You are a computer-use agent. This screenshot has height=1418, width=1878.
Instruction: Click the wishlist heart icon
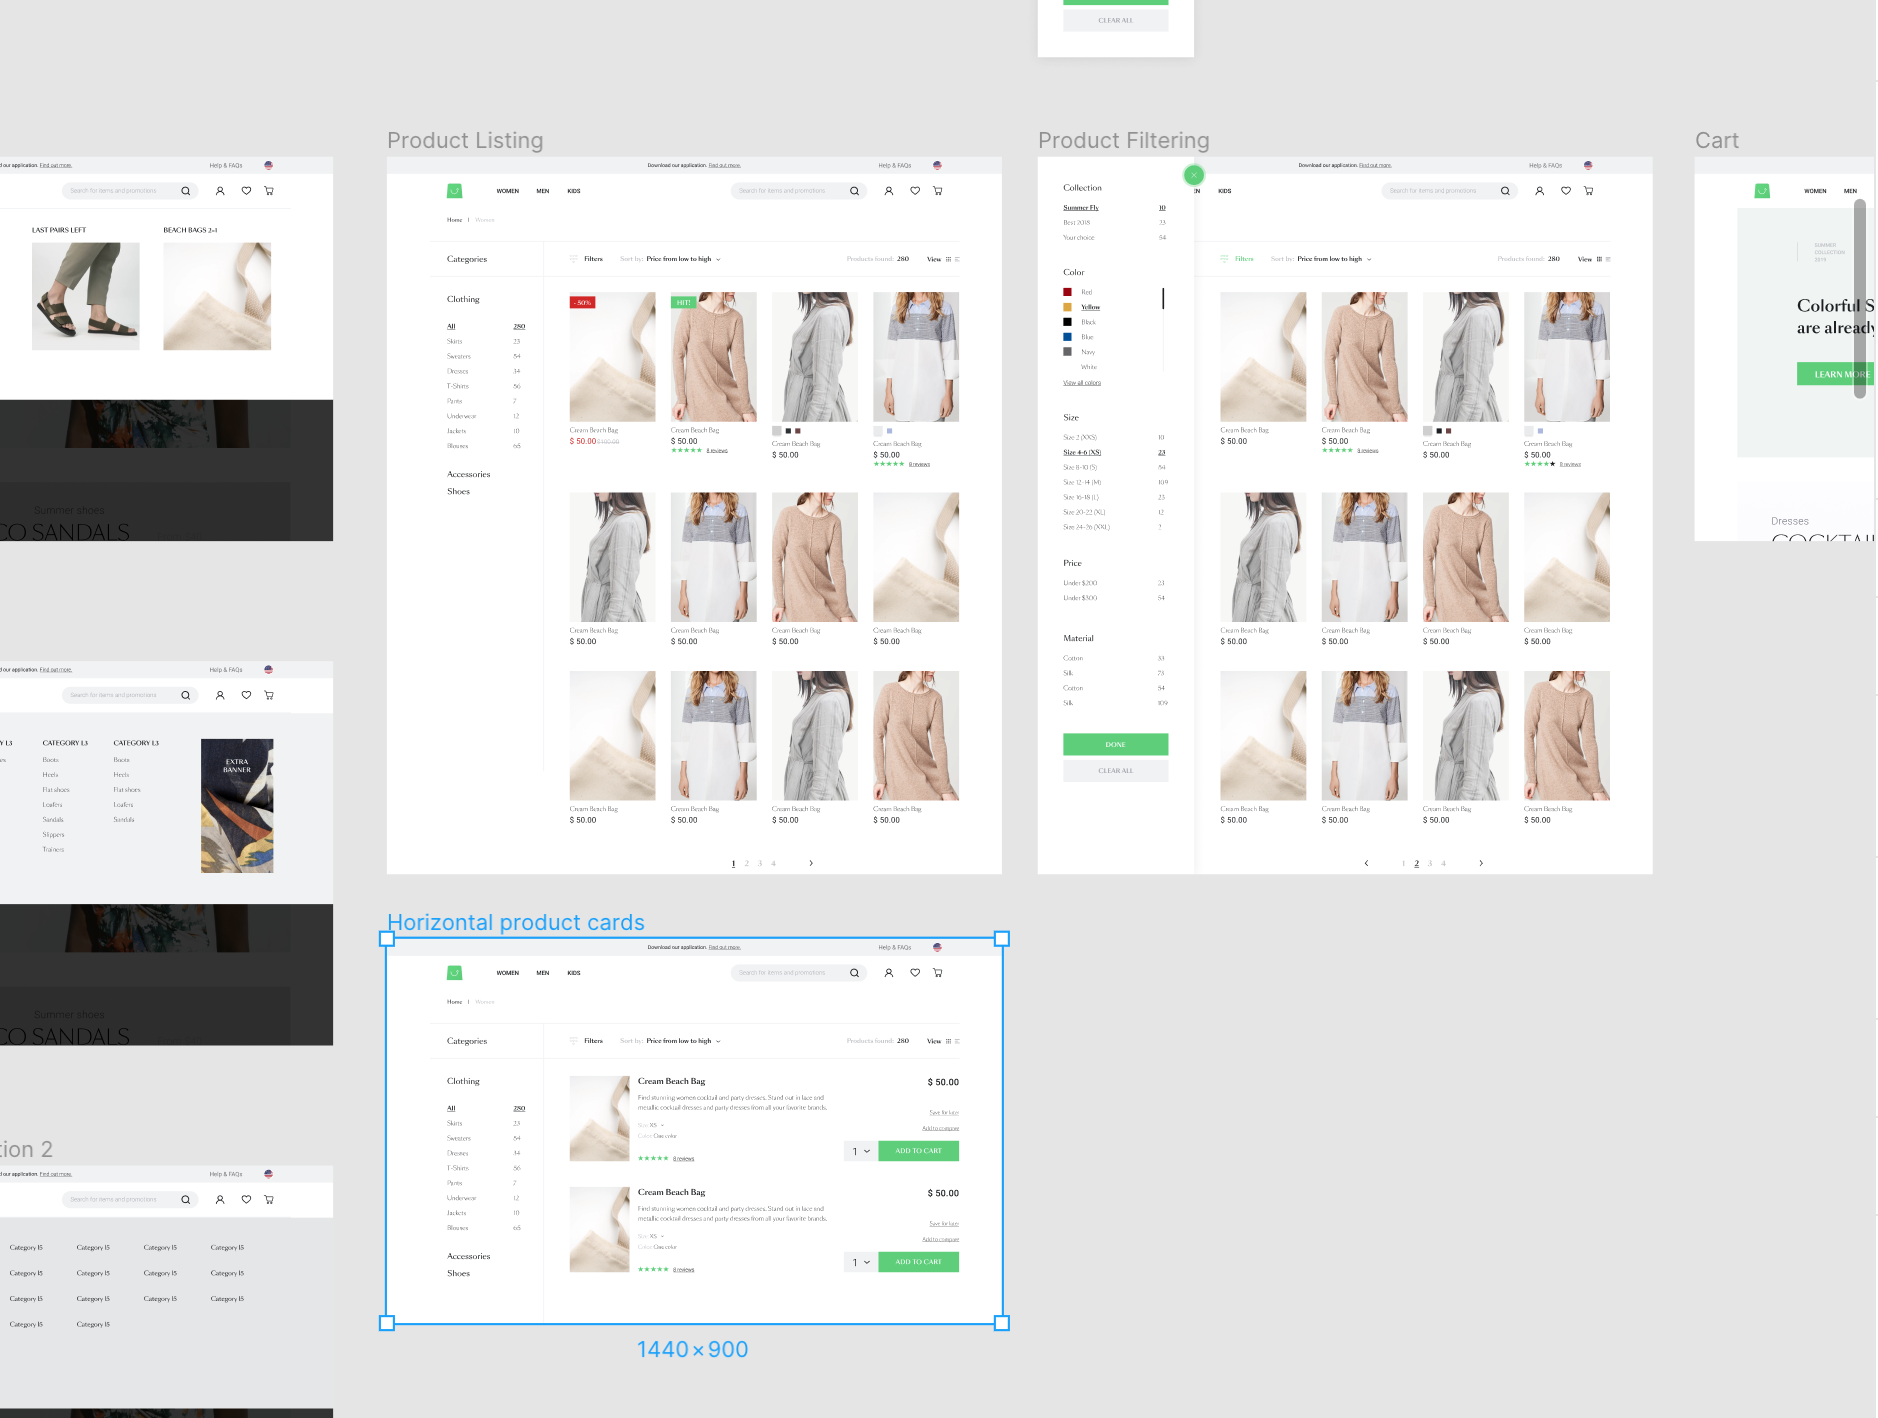coord(915,191)
